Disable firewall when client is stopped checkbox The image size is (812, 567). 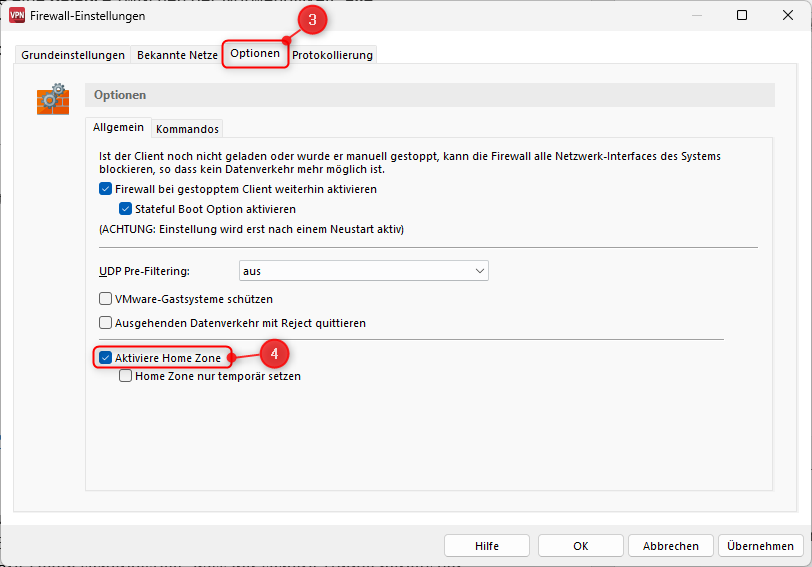point(106,189)
